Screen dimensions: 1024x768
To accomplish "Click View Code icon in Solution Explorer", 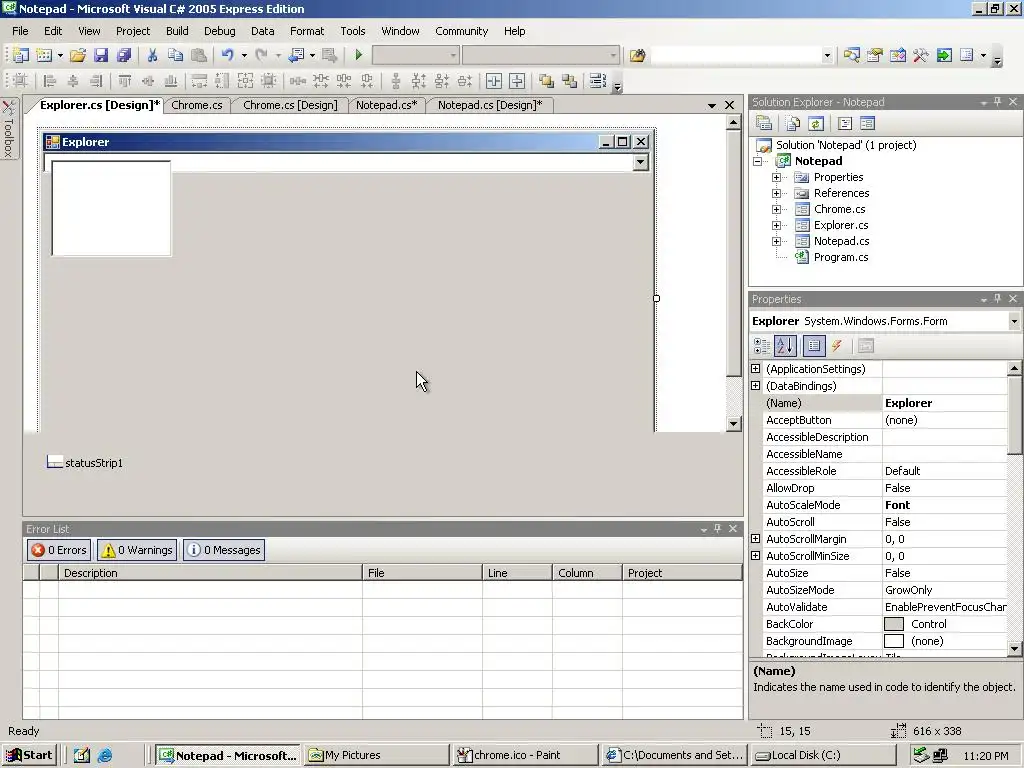I will pos(845,123).
